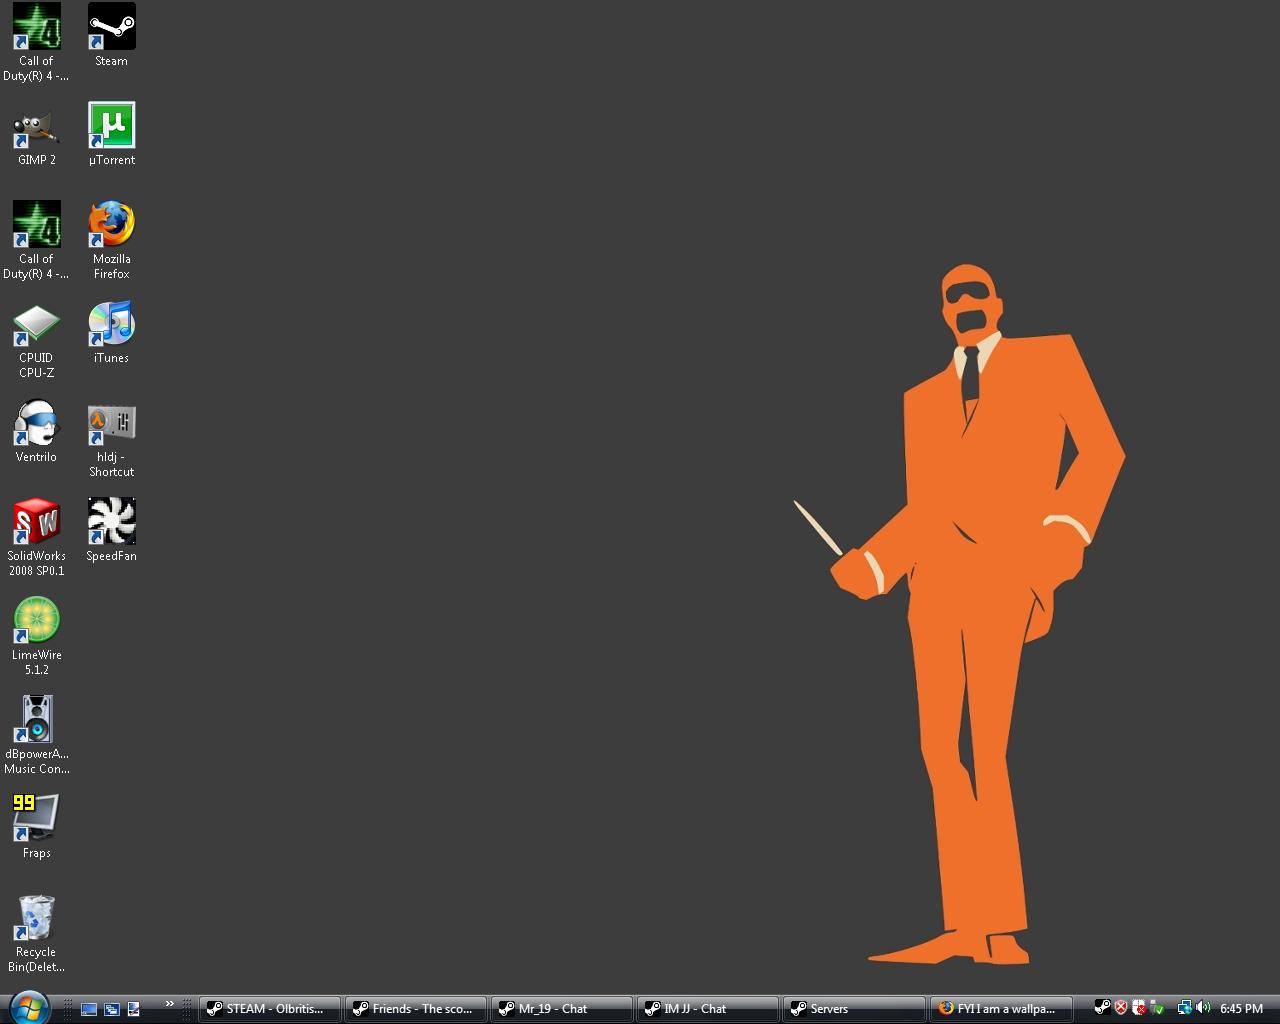Click the red X shield tray icon

pyautogui.click(x=1121, y=1008)
